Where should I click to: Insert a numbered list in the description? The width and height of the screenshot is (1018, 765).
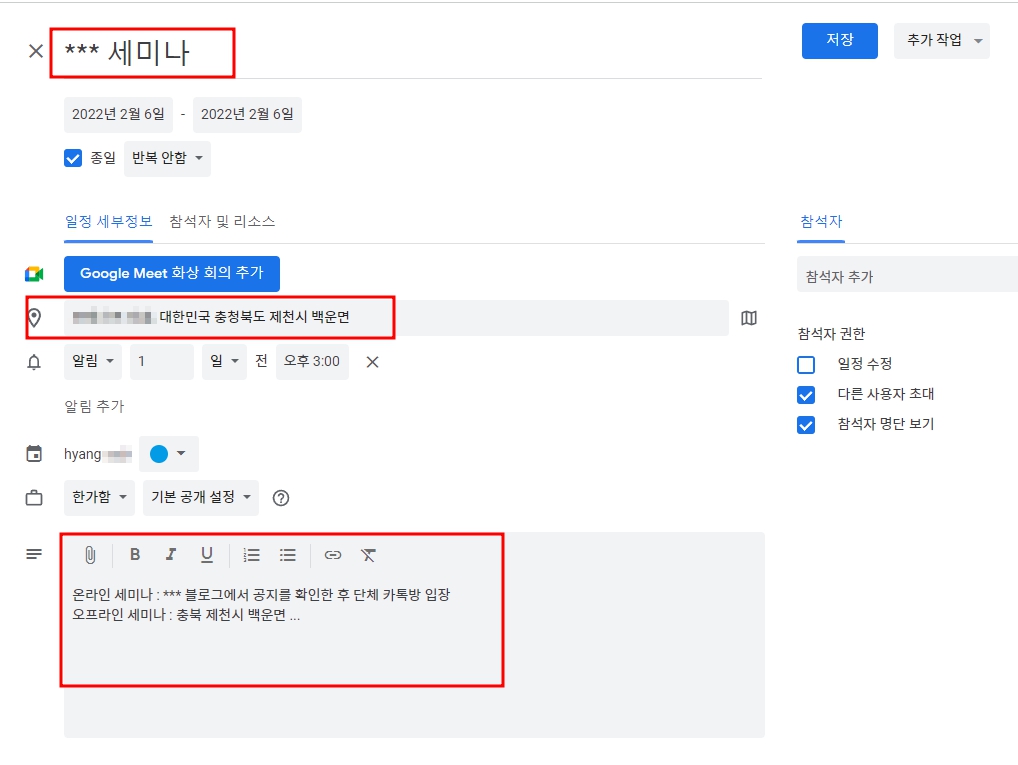[251, 555]
